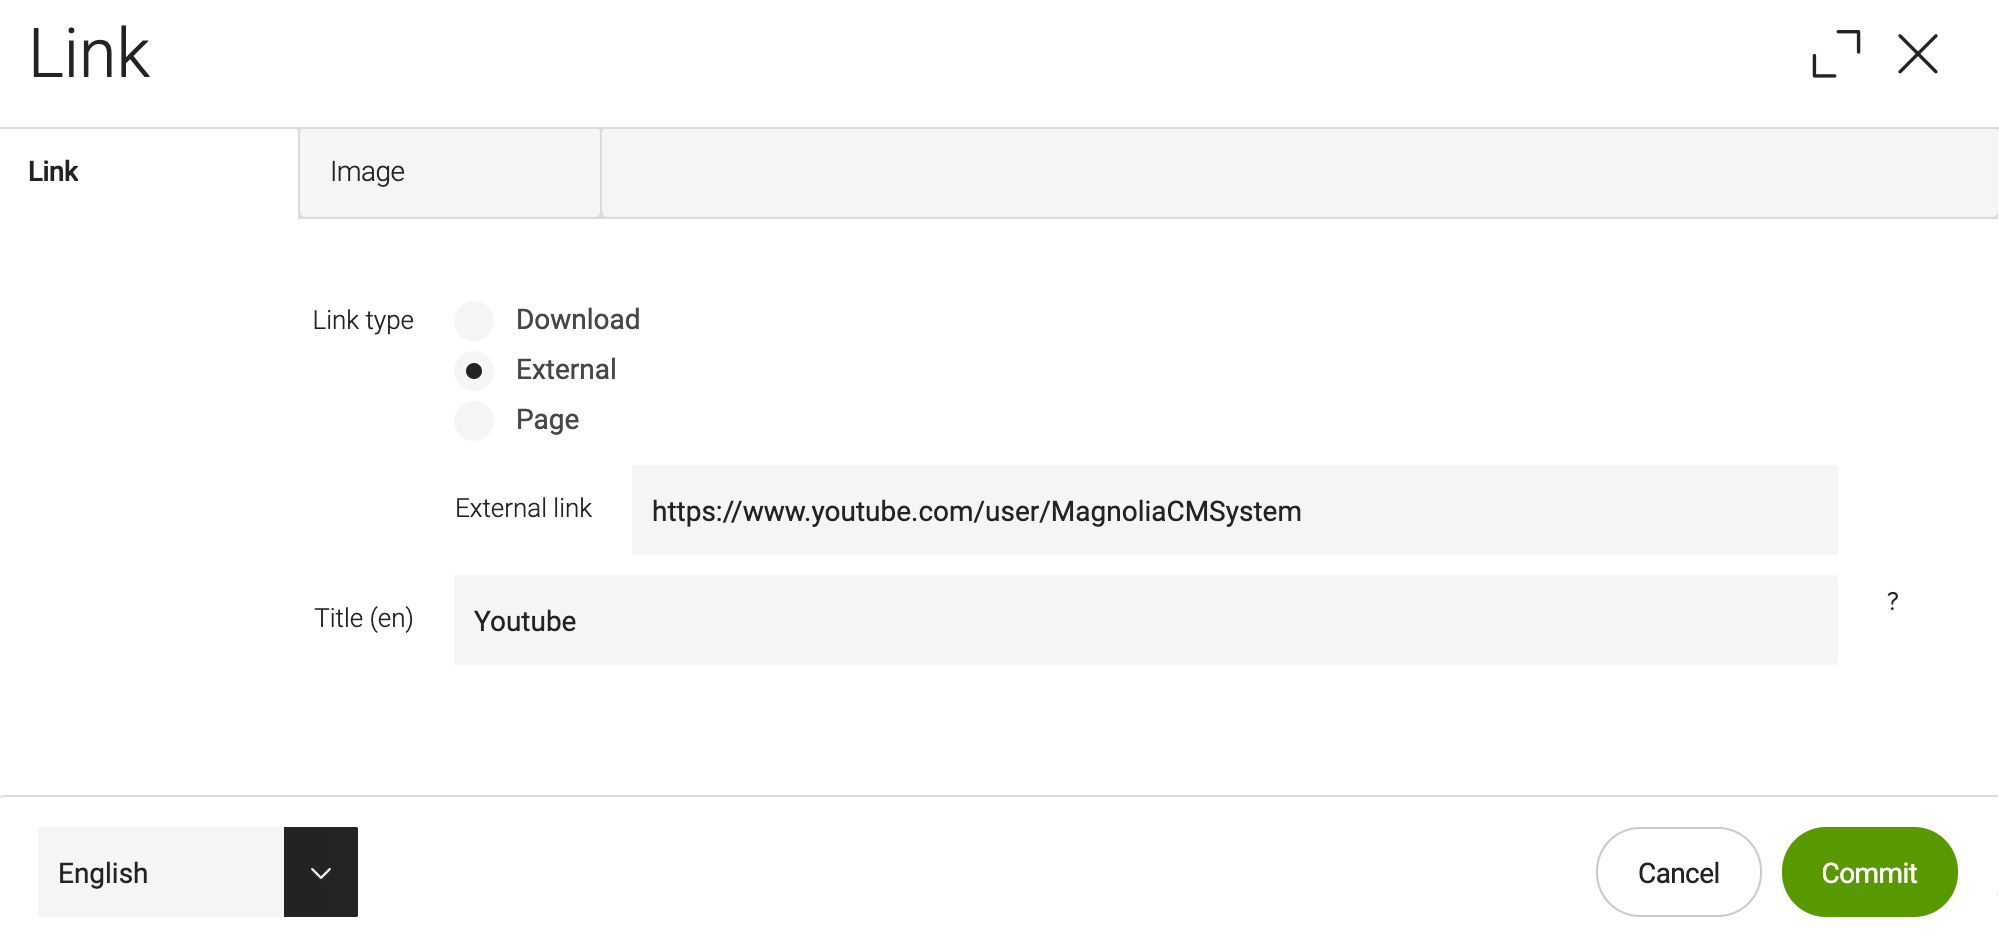Image resolution: width=1999 pixels, height=938 pixels.
Task: Click the Title (en) label
Action: point(363,618)
